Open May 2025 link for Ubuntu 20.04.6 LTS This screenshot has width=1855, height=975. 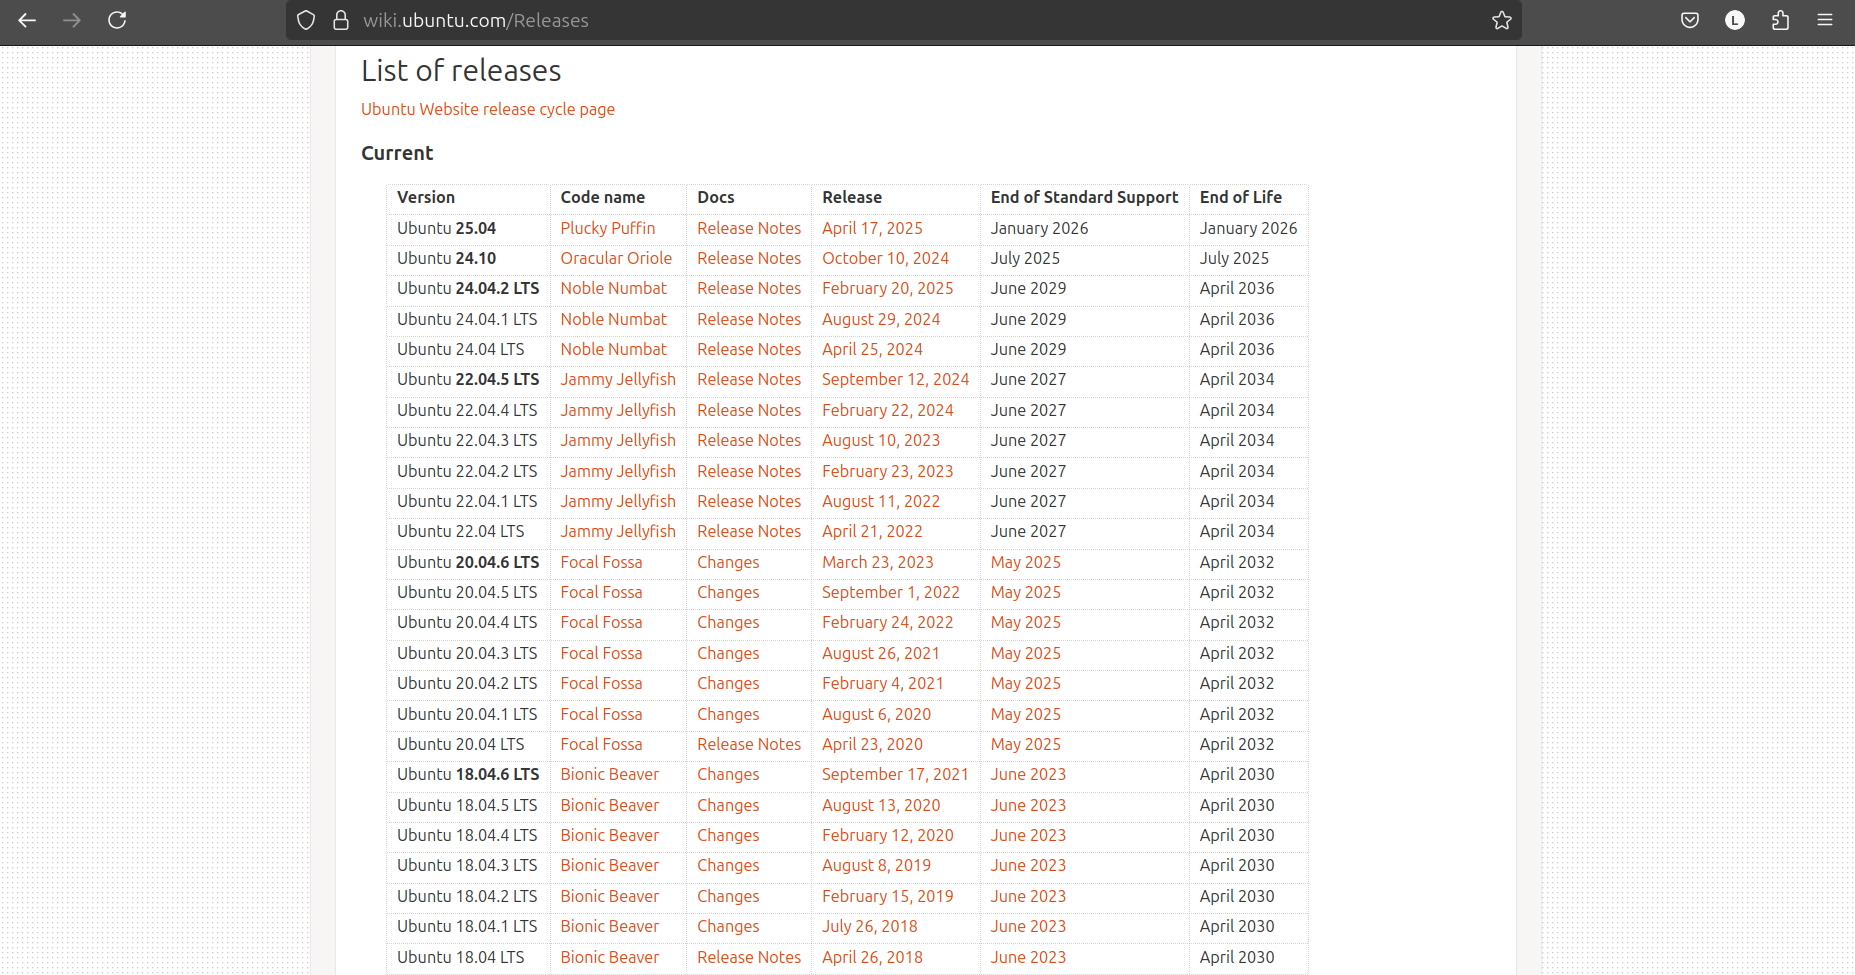click(x=1026, y=562)
